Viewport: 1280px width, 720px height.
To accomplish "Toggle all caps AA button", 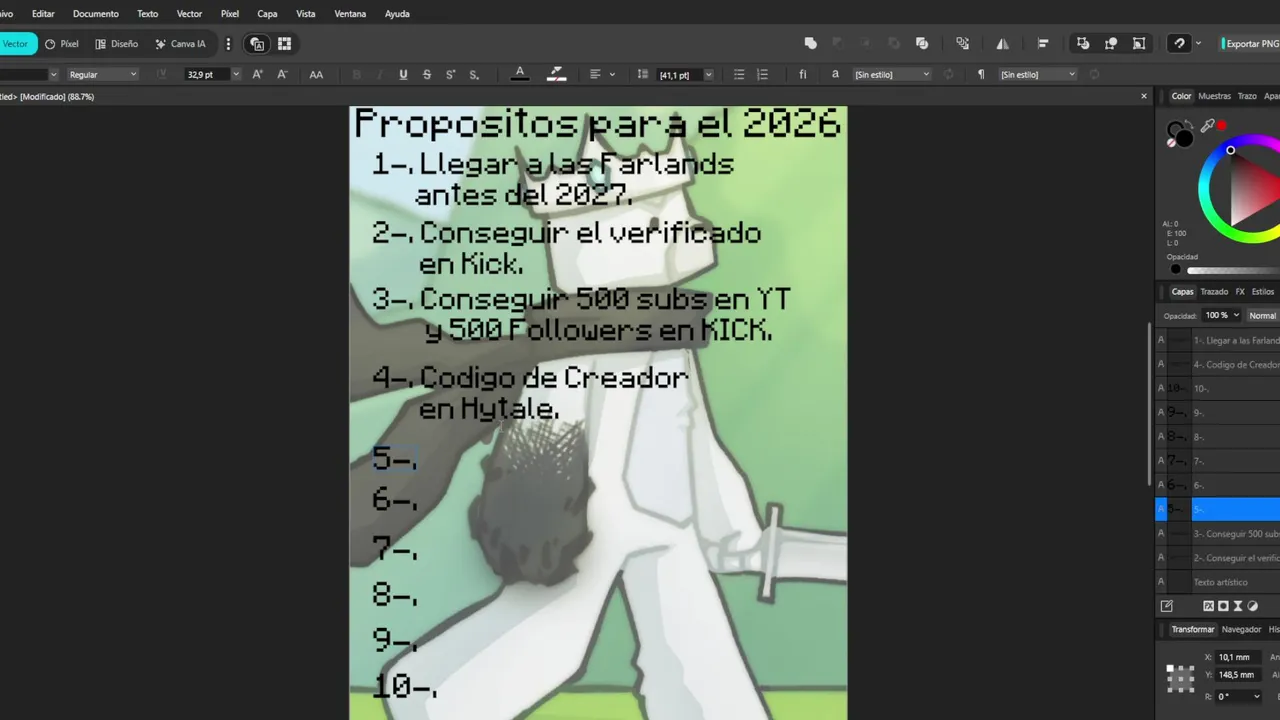I will [316, 74].
